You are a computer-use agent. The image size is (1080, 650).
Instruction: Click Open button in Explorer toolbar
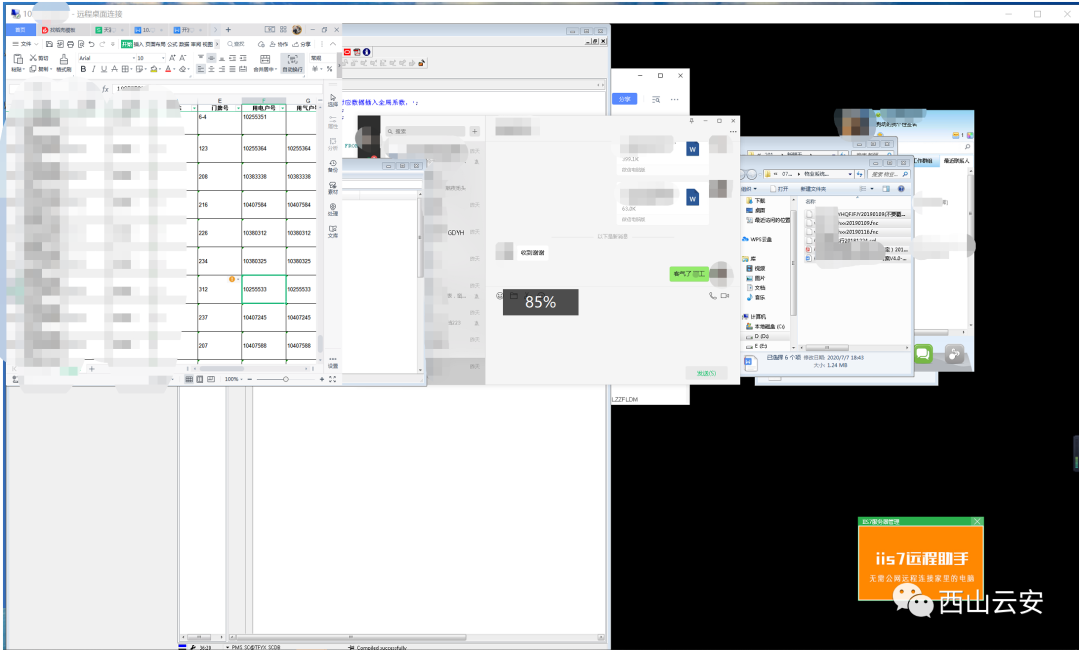(x=779, y=189)
